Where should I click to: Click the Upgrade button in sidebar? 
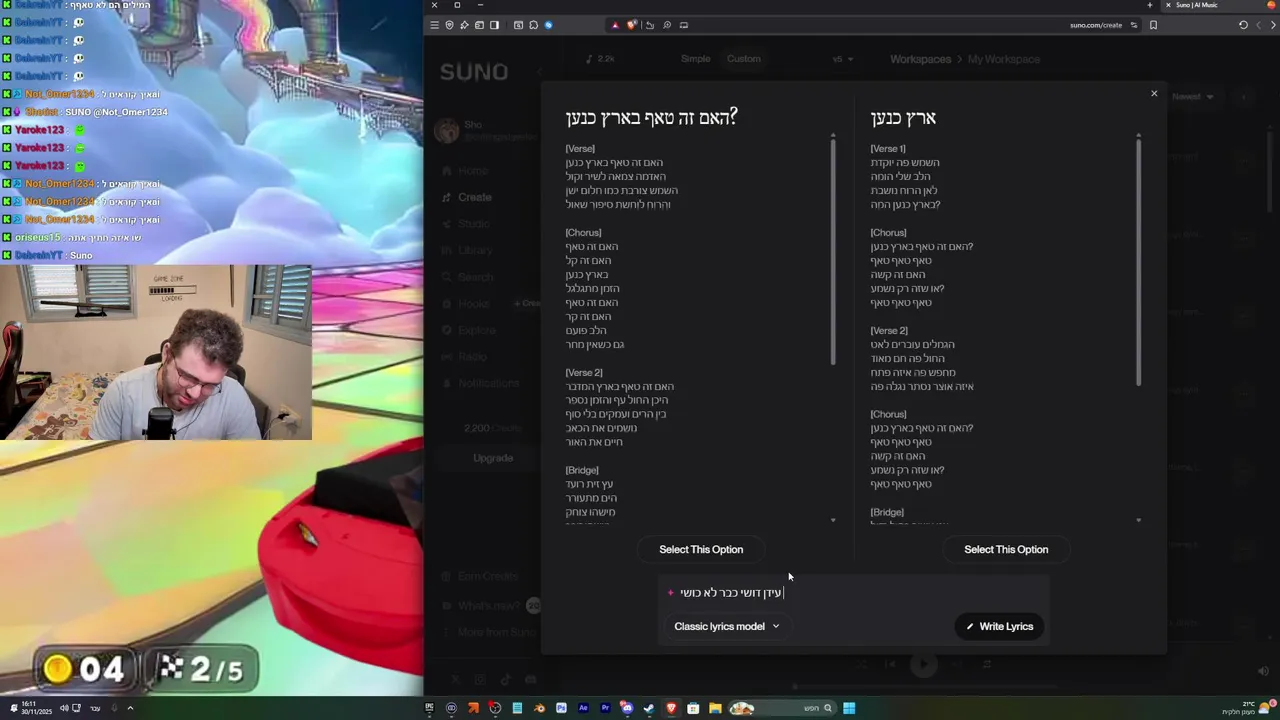[x=493, y=458]
